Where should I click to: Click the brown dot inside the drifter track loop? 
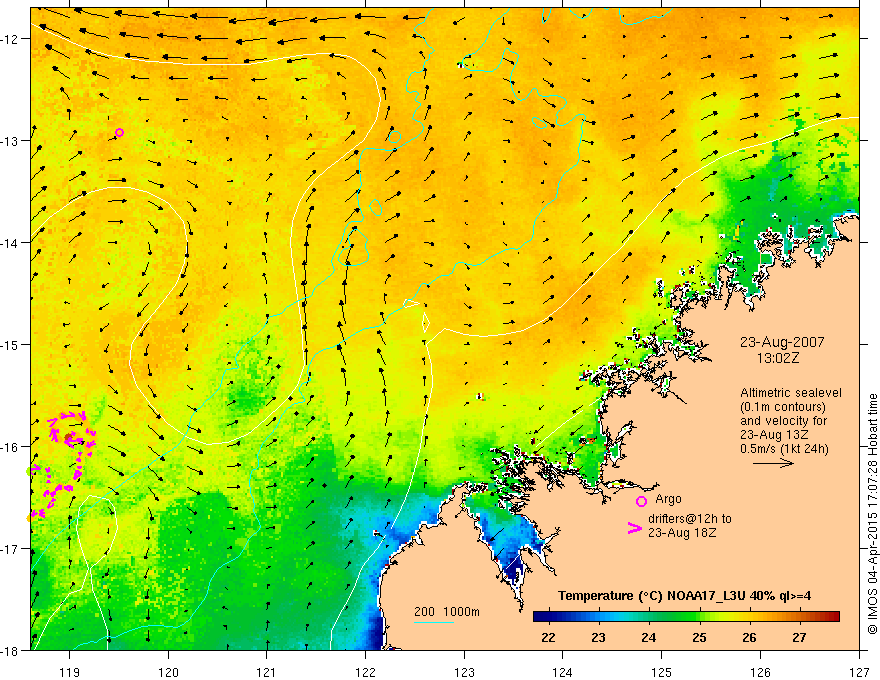pos(68,437)
